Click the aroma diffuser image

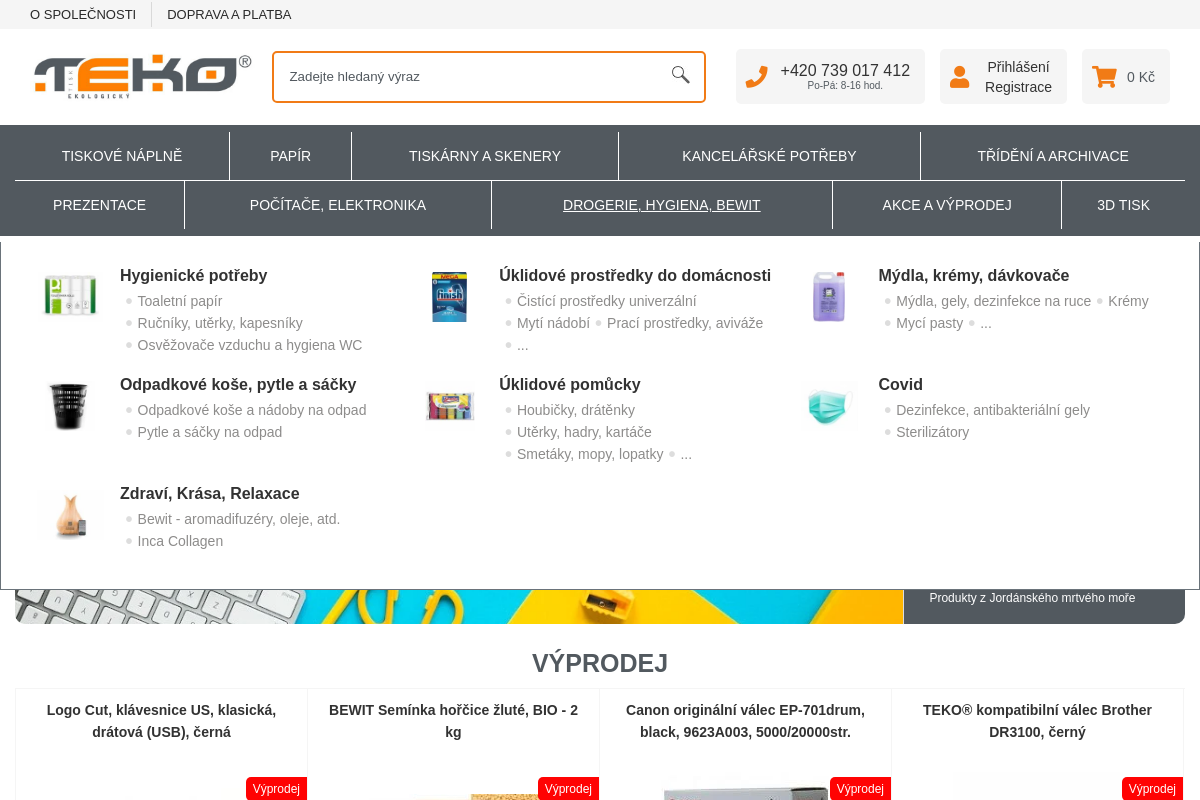pos(70,514)
